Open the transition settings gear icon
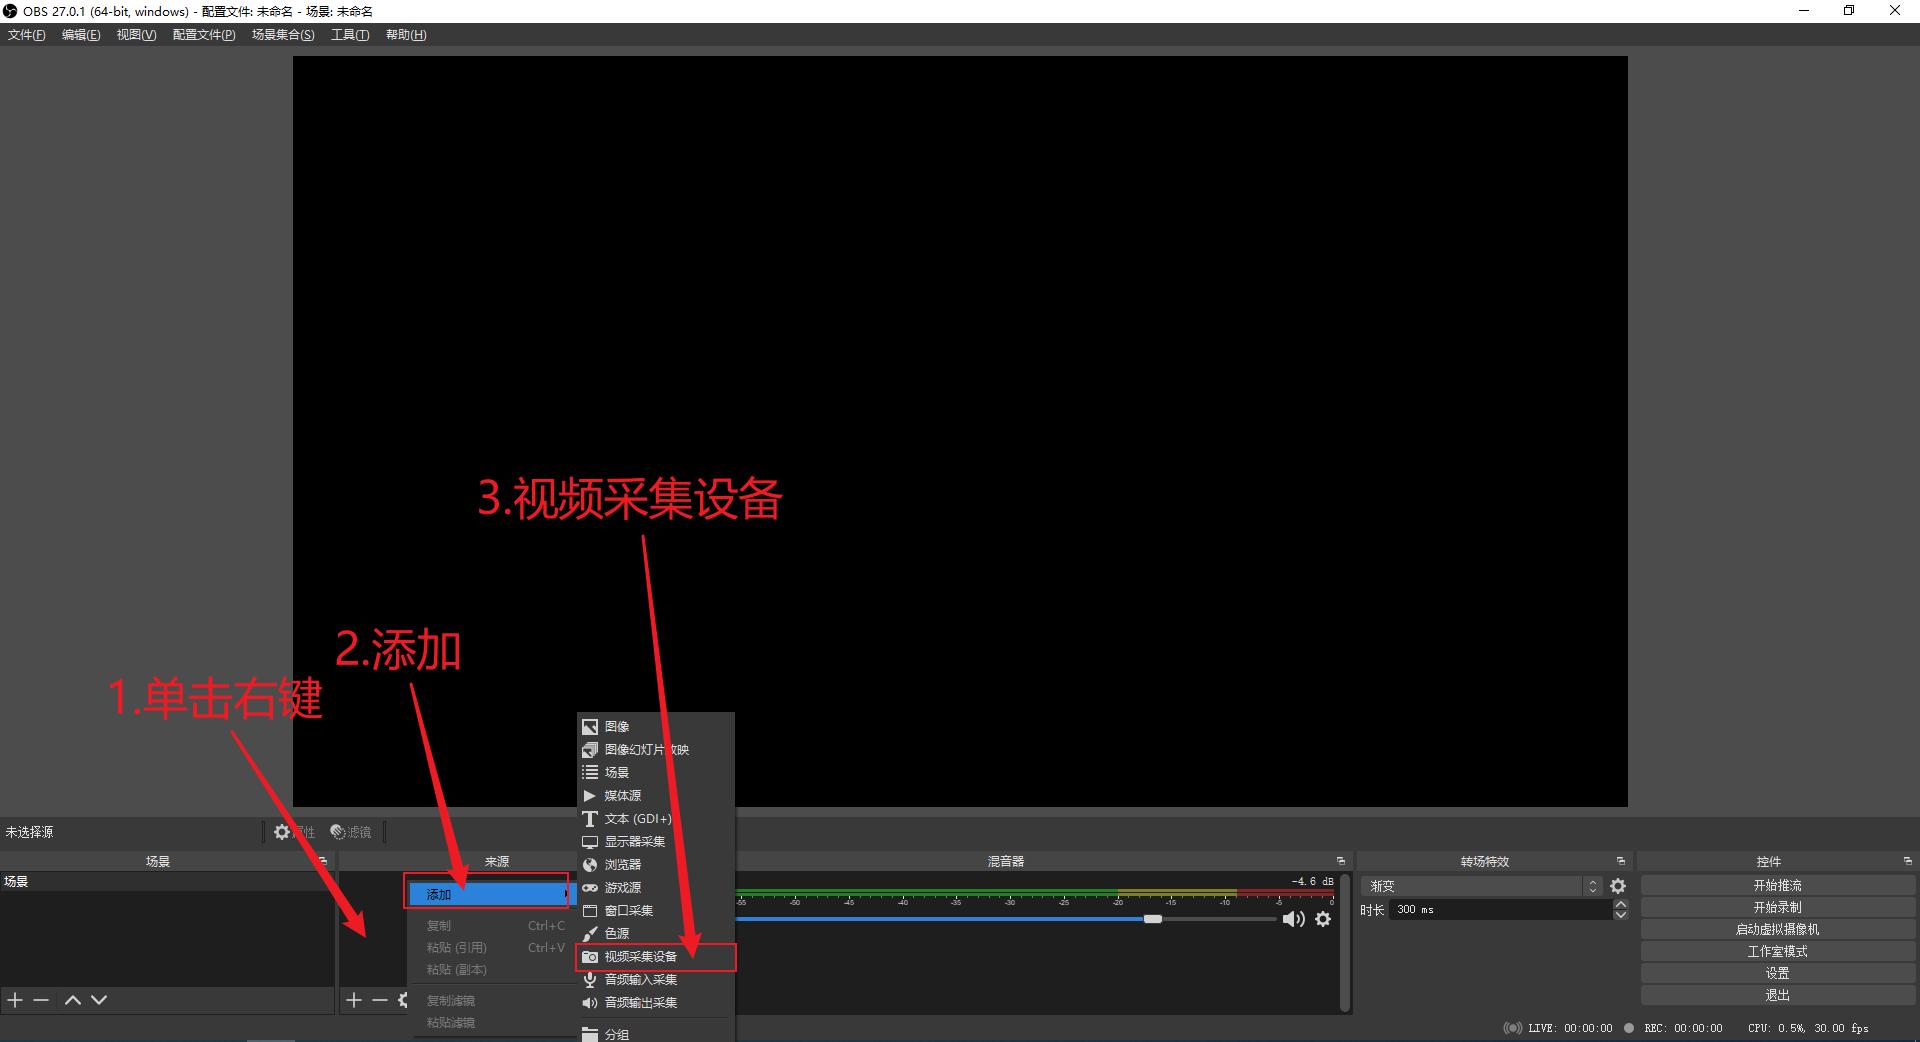 click(x=1619, y=885)
